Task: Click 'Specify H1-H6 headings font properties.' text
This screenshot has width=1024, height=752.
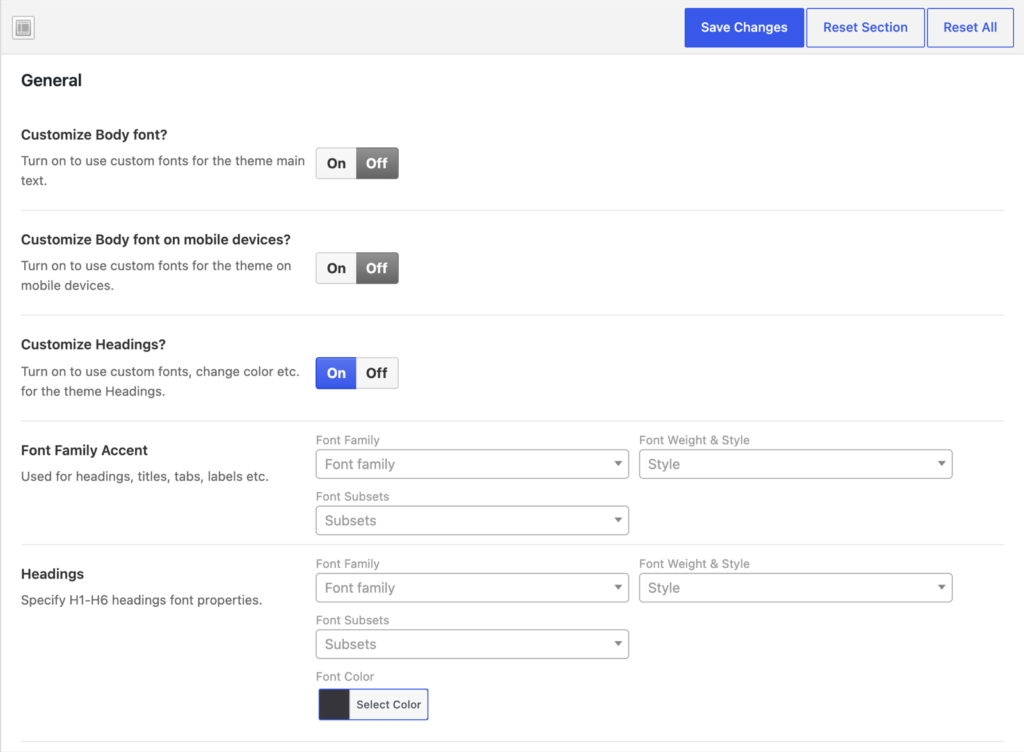Action: coord(141,600)
